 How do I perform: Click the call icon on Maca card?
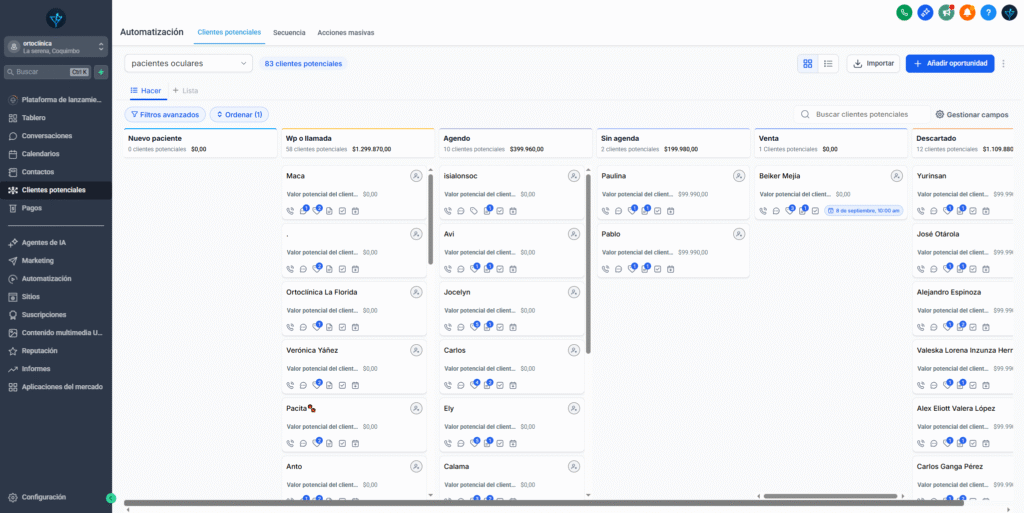(x=290, y=211)
